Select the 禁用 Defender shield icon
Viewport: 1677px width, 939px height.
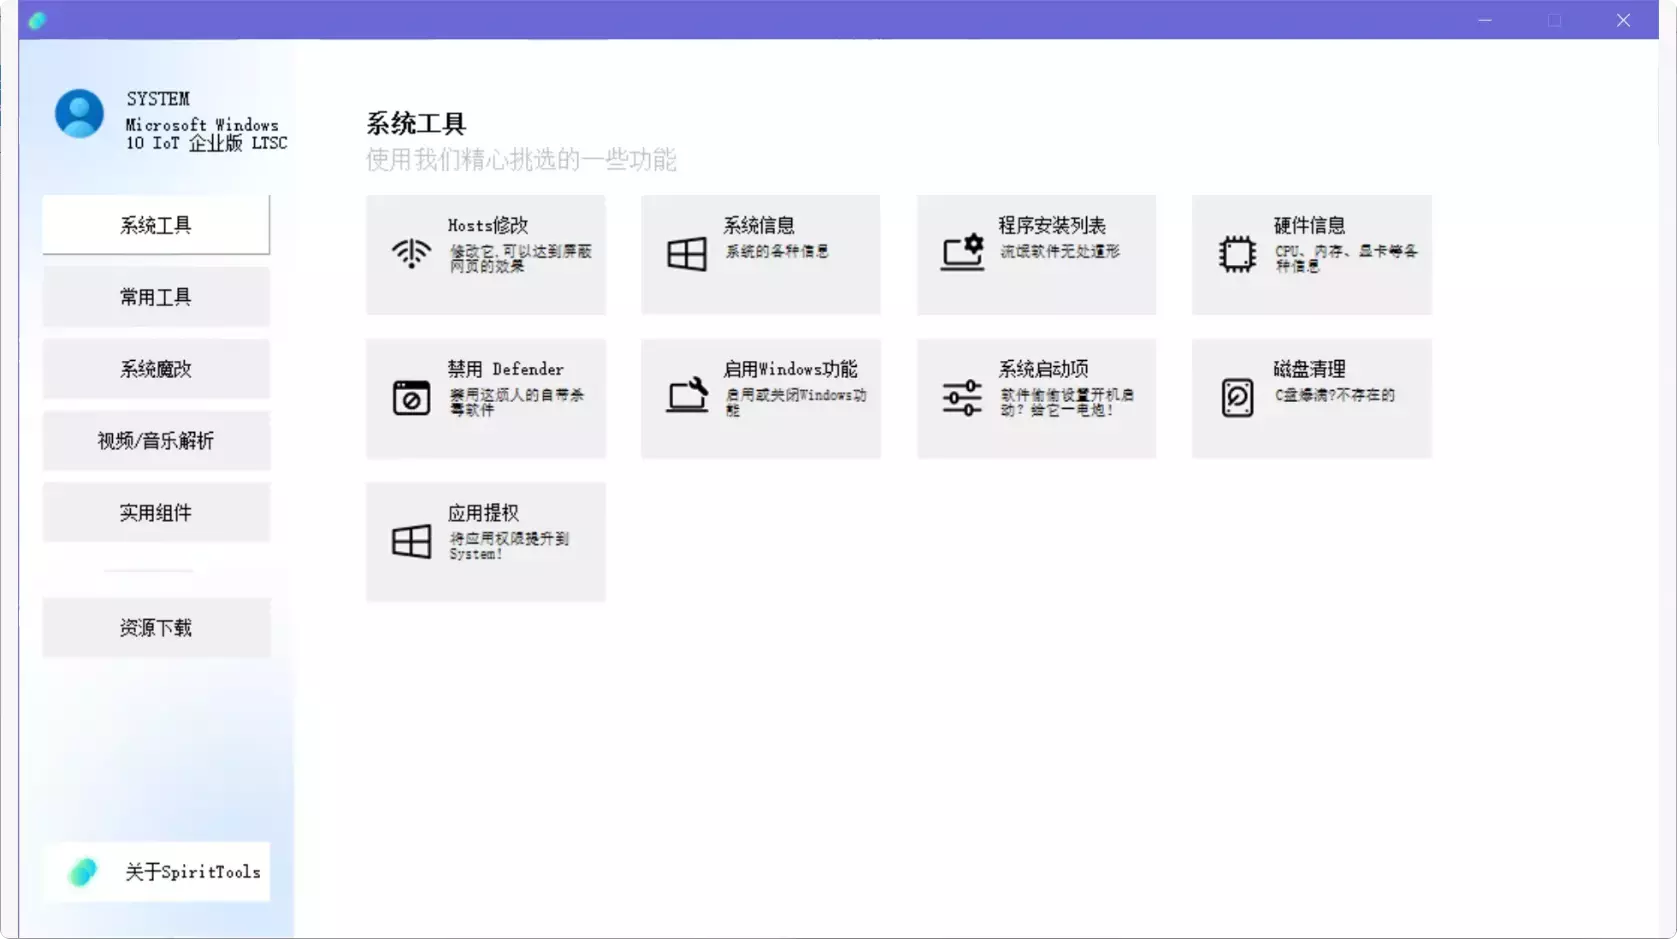410,397
